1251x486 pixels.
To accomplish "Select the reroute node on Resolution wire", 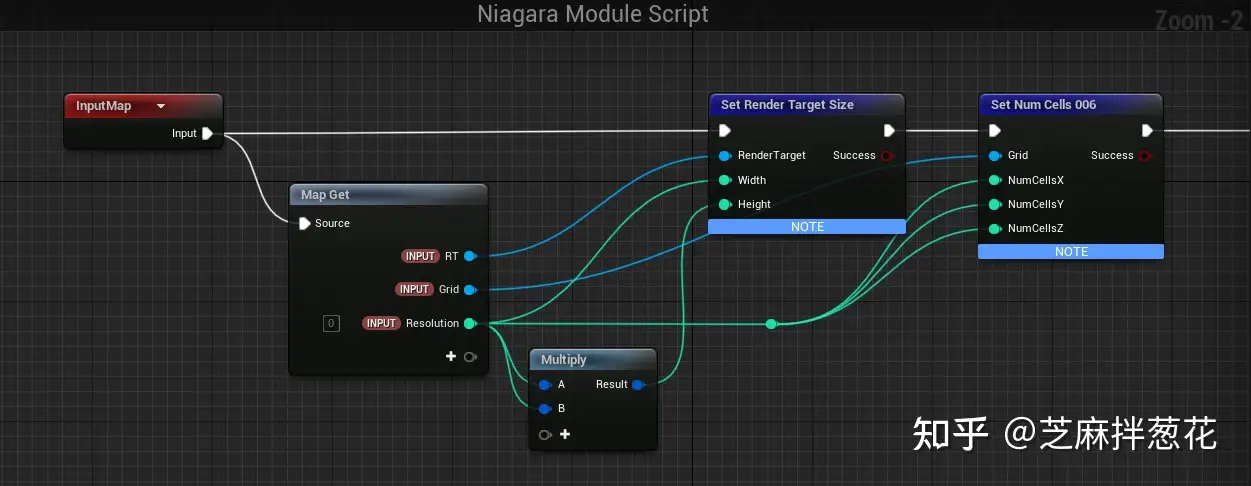I will [771, 324].
